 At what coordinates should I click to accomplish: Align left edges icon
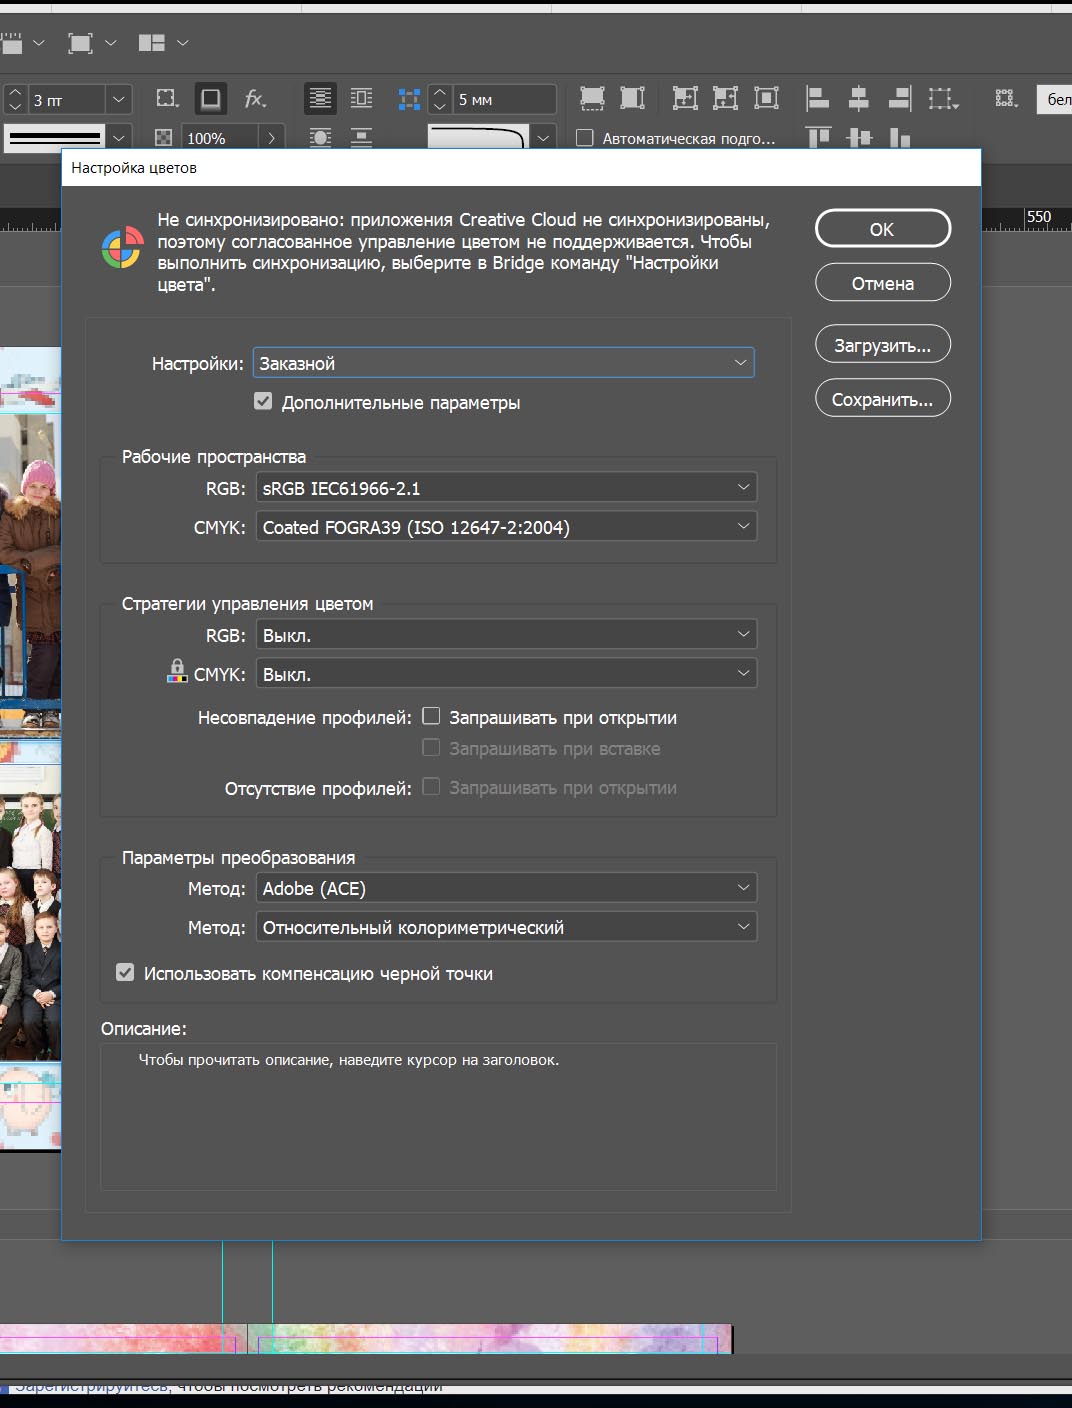(818, 98)
